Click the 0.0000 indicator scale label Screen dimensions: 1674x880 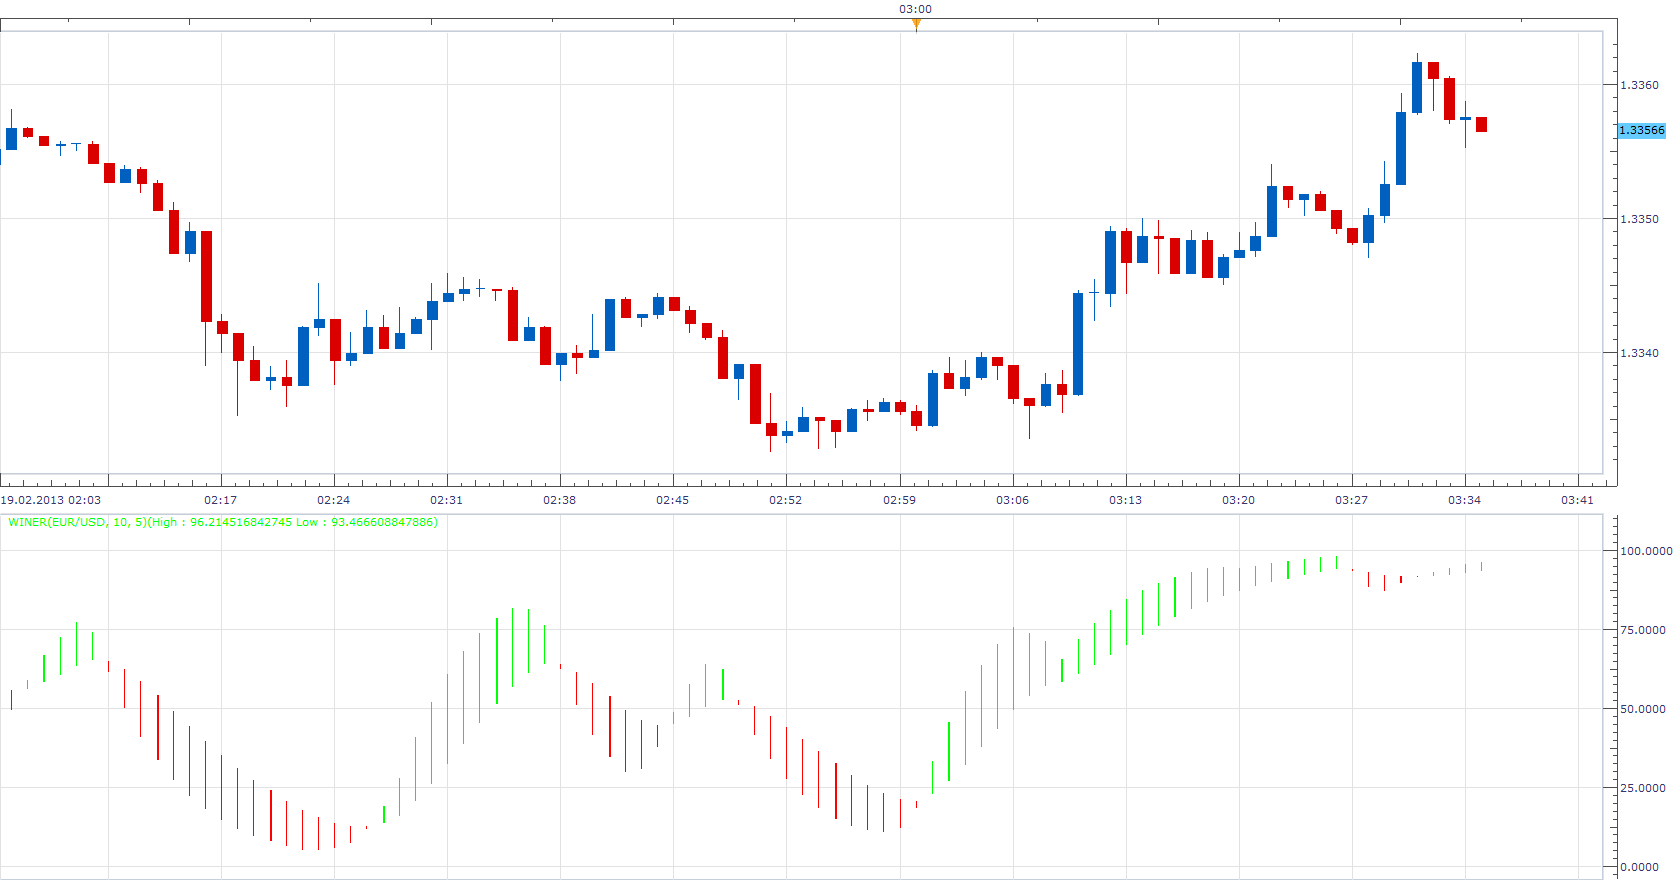point(1640,867)
